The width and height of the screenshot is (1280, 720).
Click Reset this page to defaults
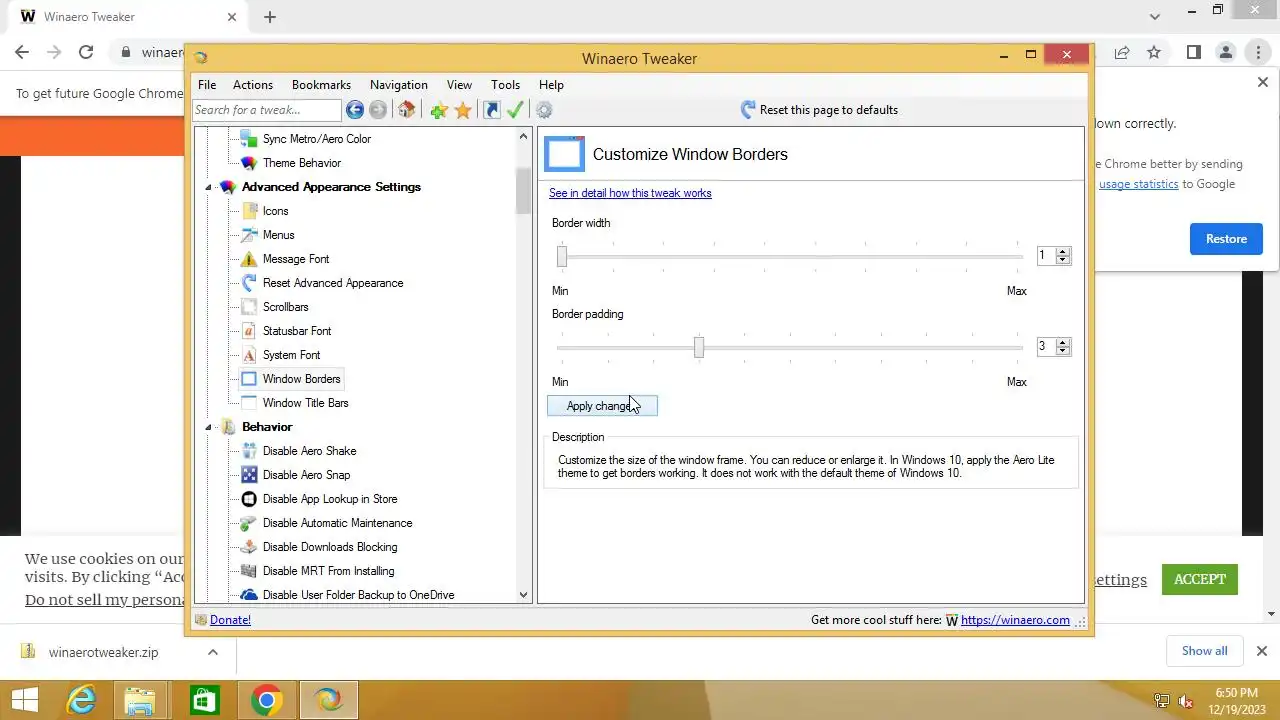(819, 110)
